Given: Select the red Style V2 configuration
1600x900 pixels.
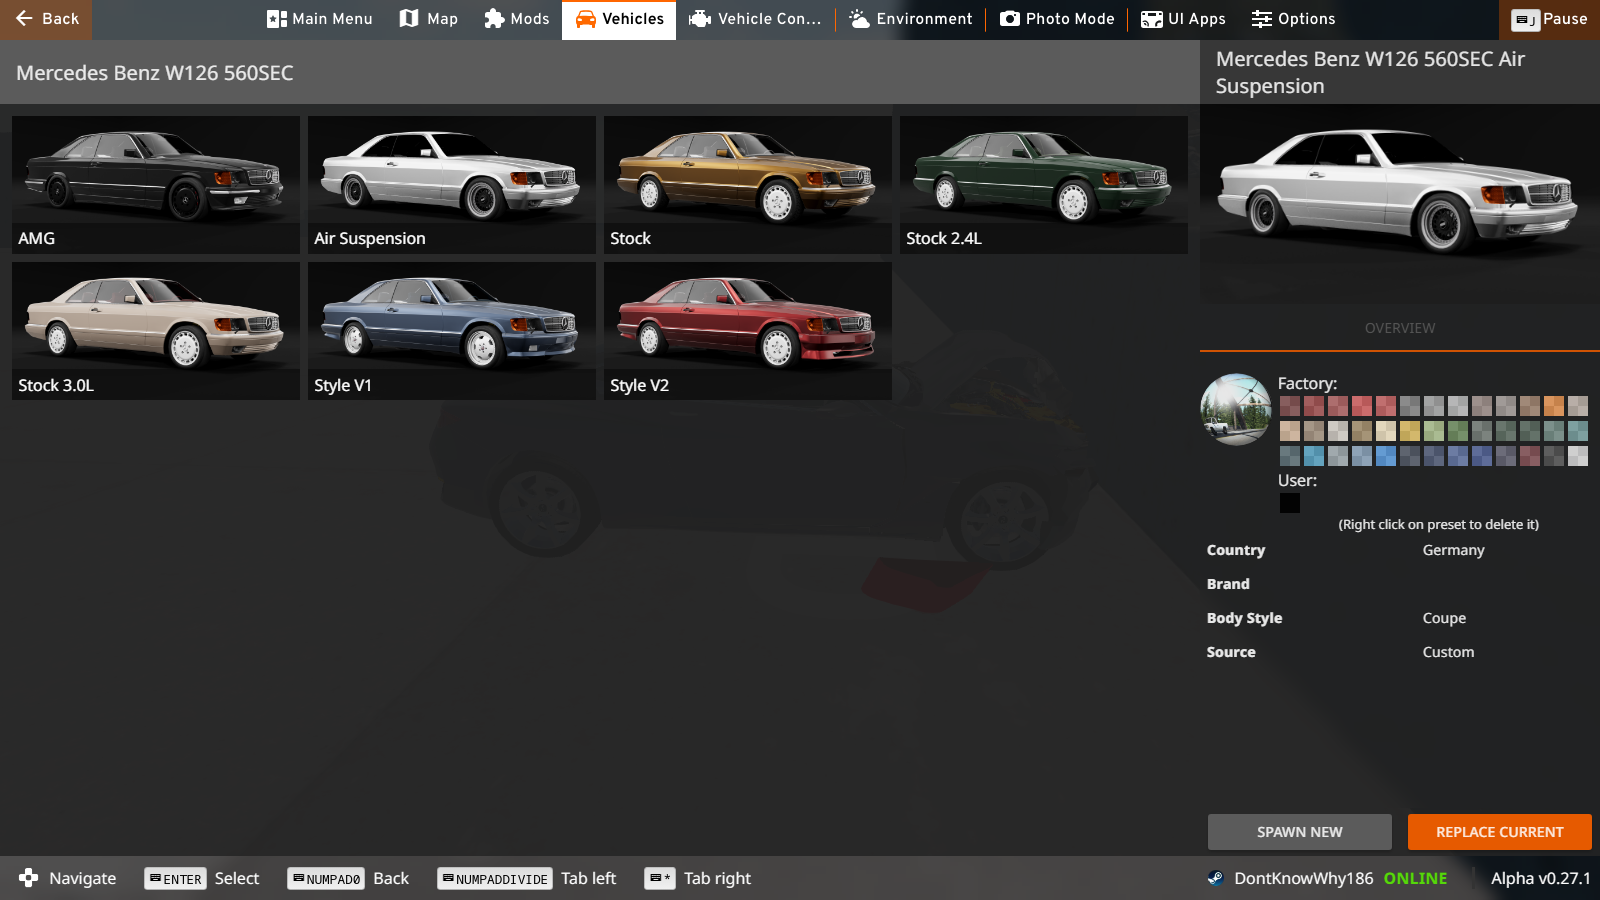Looking at the screenshot, I should [x=748, y=331].
